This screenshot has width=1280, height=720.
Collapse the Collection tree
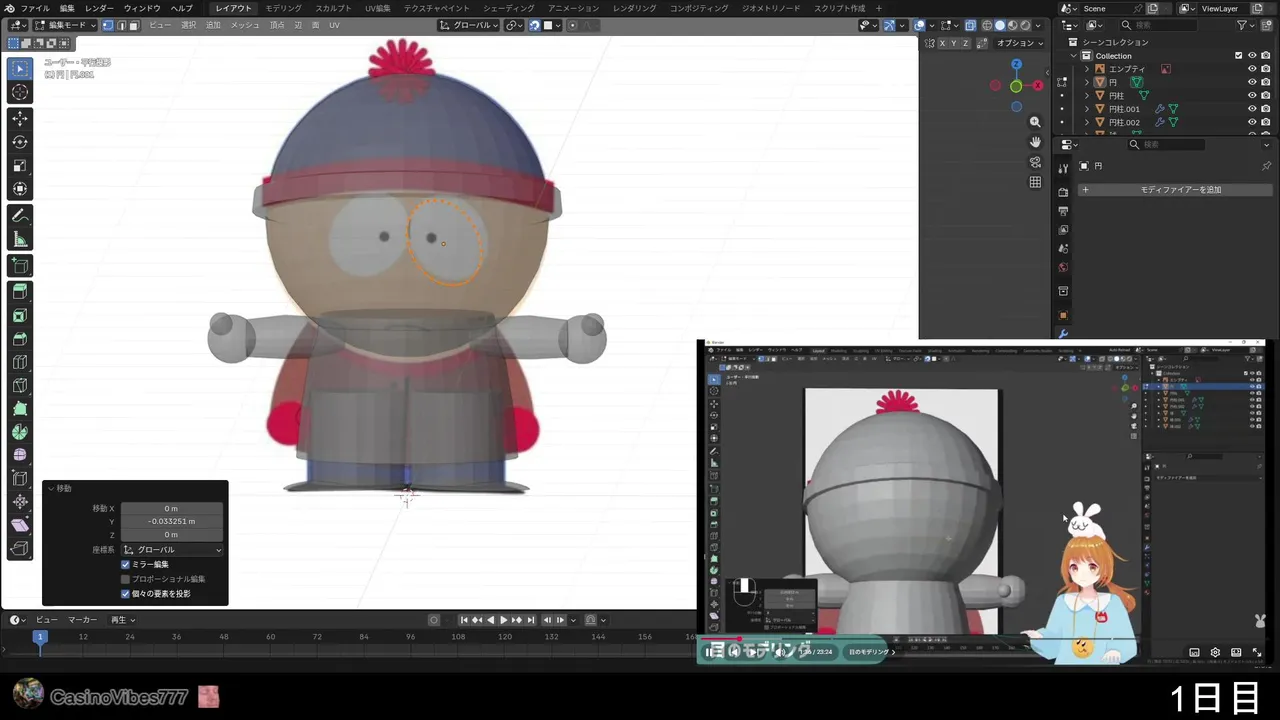[1074, 56]
